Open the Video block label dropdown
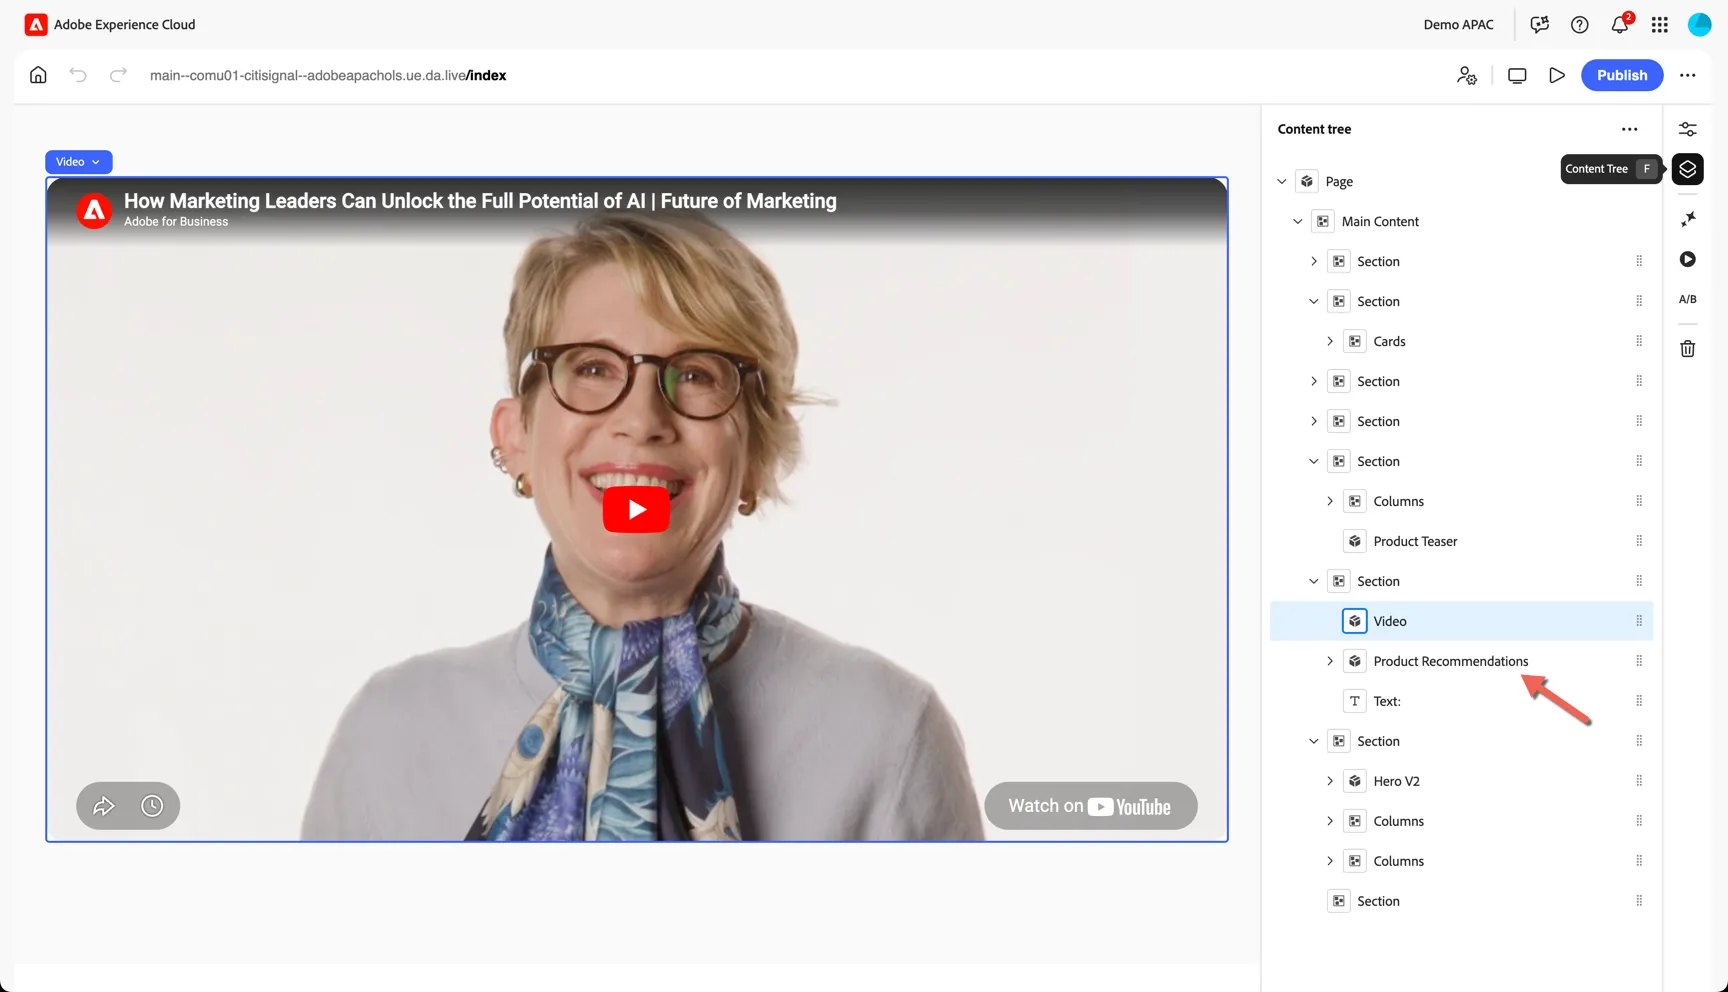This screenshot has height=992, width=1728. [78, 162]
